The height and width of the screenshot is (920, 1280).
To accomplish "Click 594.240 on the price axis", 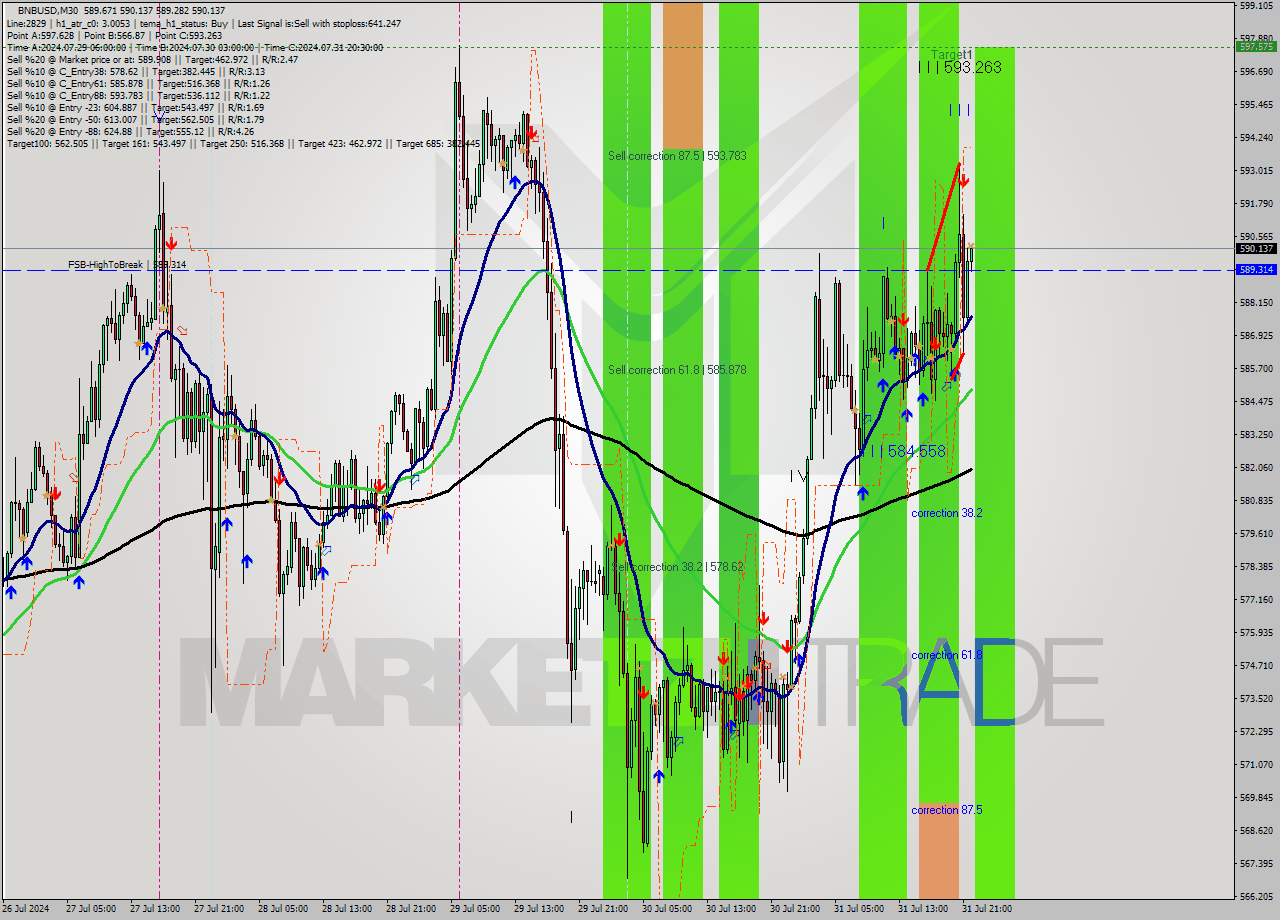I will (1256, 137).
